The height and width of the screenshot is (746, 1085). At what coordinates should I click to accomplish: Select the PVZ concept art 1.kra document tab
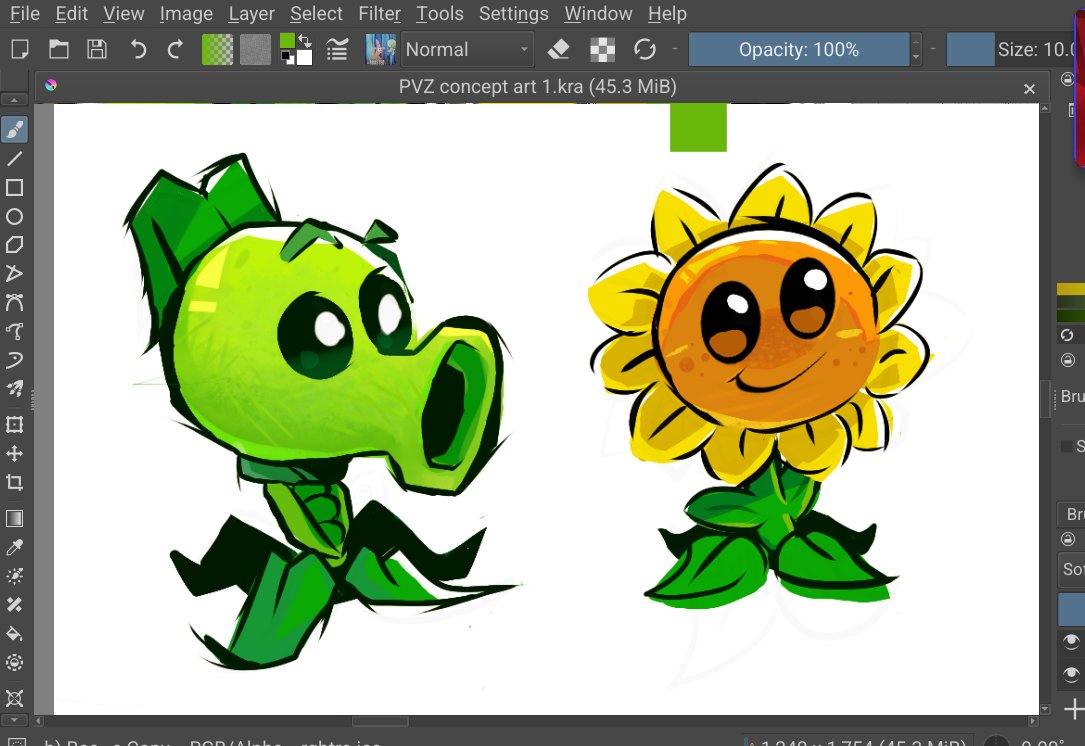538,87
